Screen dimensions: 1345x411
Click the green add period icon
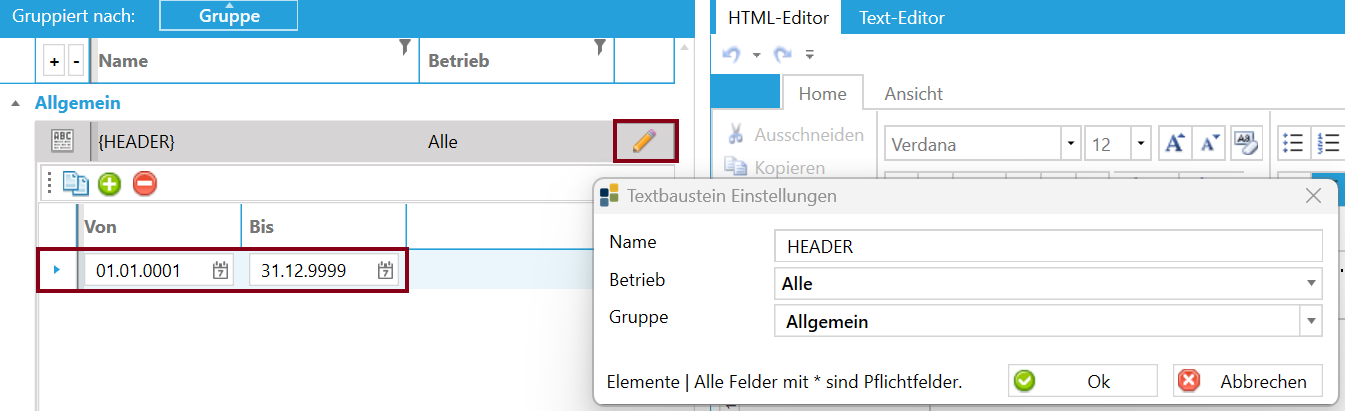point(109,183)
